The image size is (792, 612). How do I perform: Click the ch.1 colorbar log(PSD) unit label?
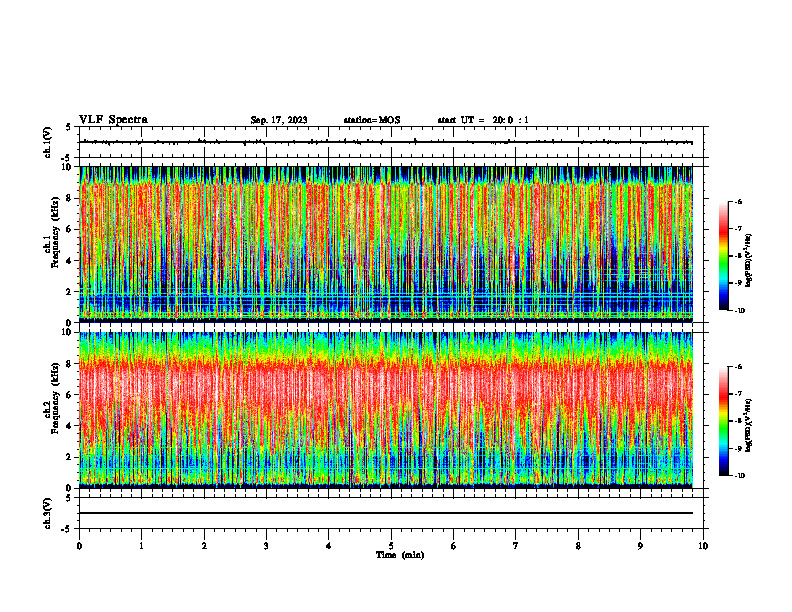coord(748,261)
